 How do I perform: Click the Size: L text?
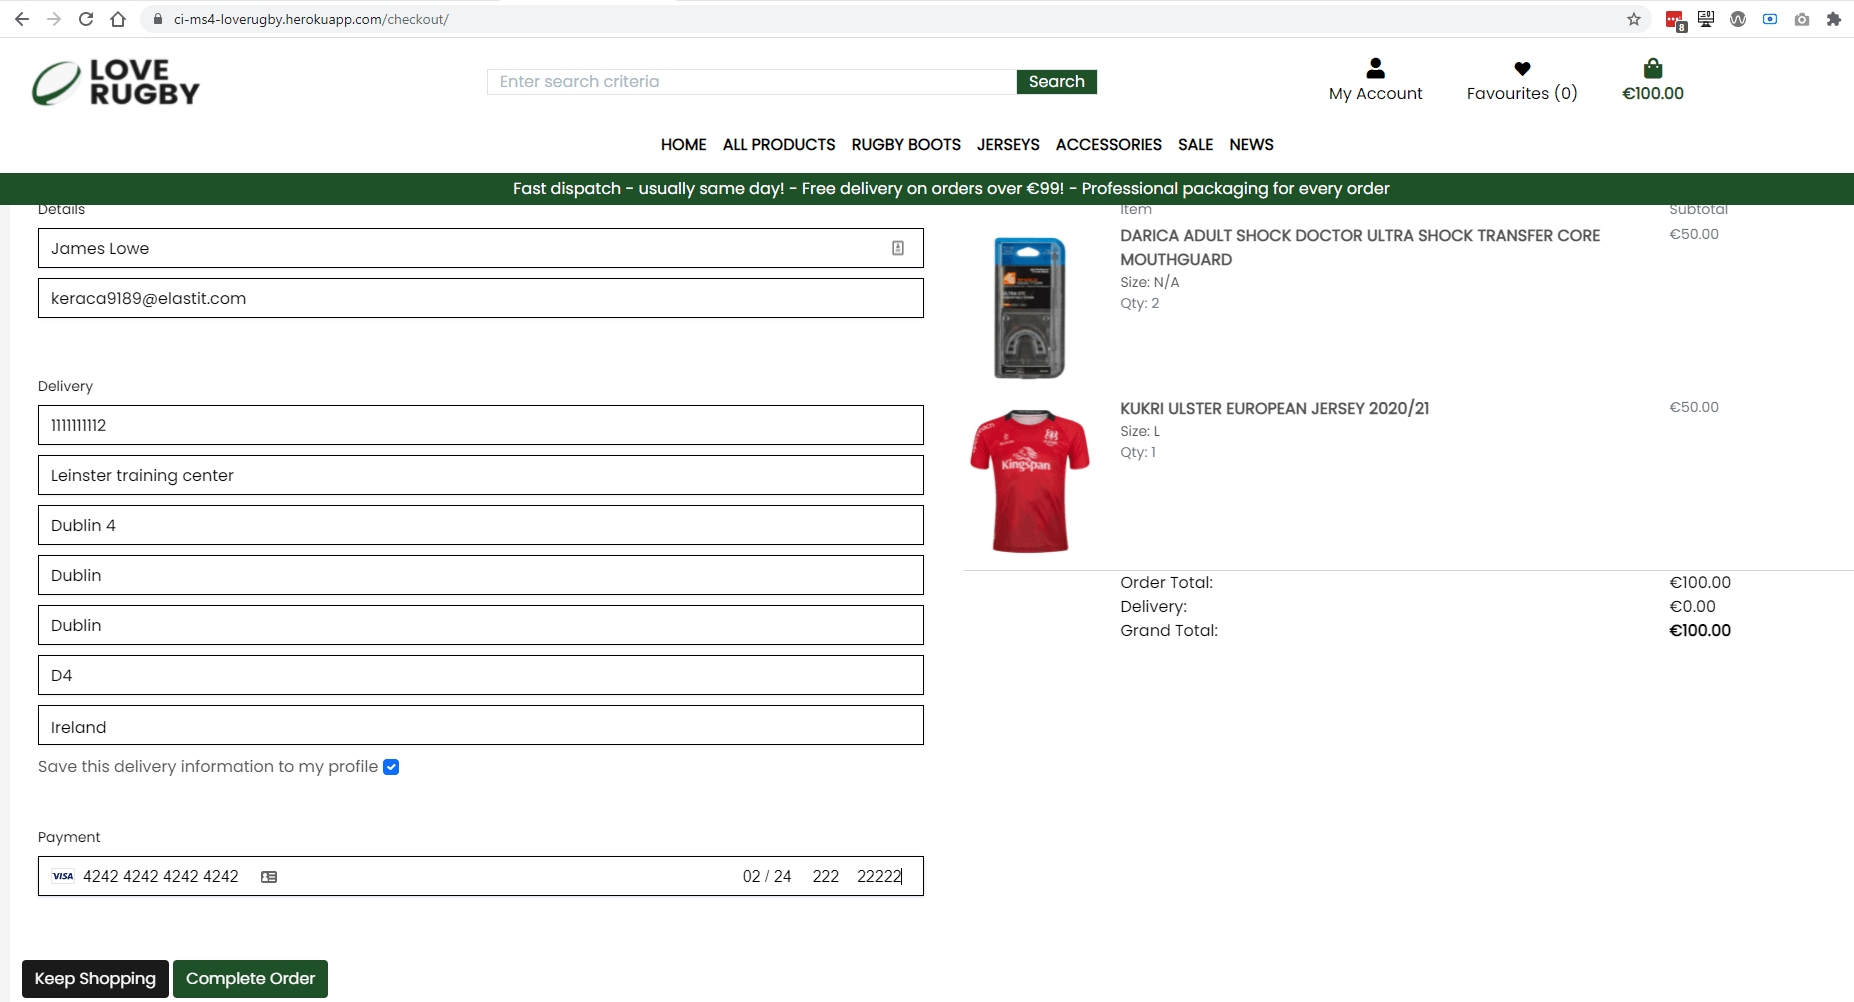point(1140,432)
